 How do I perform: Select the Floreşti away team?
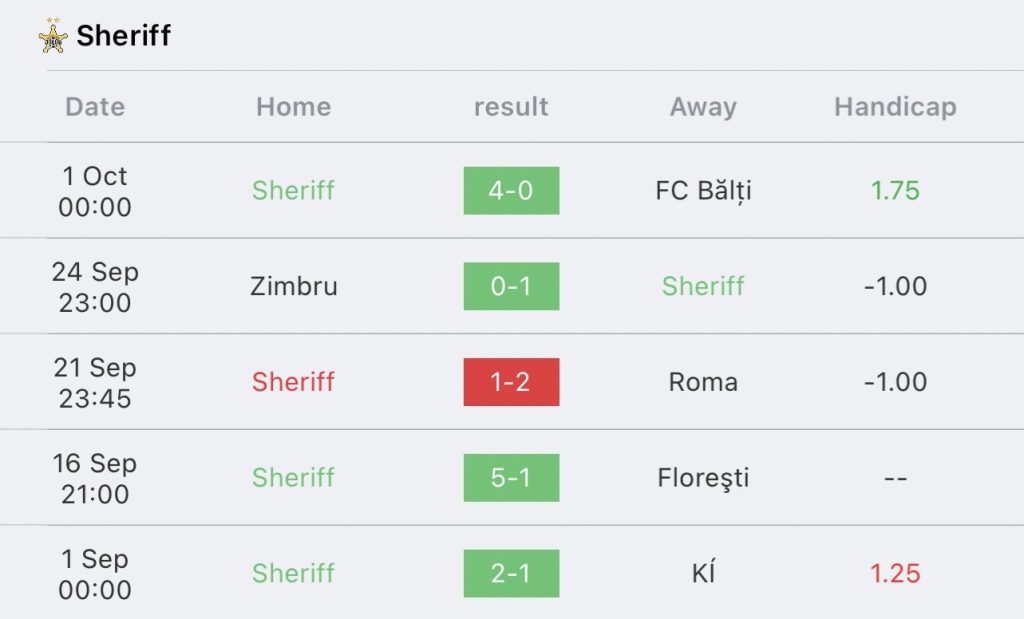[x=703, y=478]
